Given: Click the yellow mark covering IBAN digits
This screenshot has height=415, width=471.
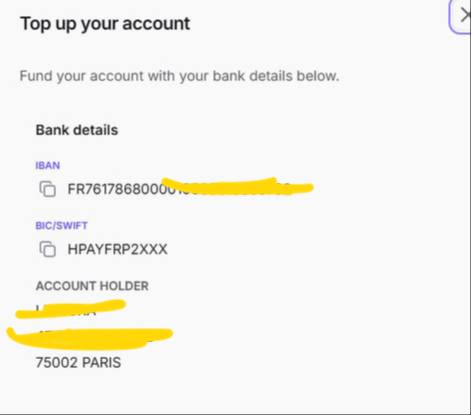Looking at the screenshot, I should (x=237, y=187).
